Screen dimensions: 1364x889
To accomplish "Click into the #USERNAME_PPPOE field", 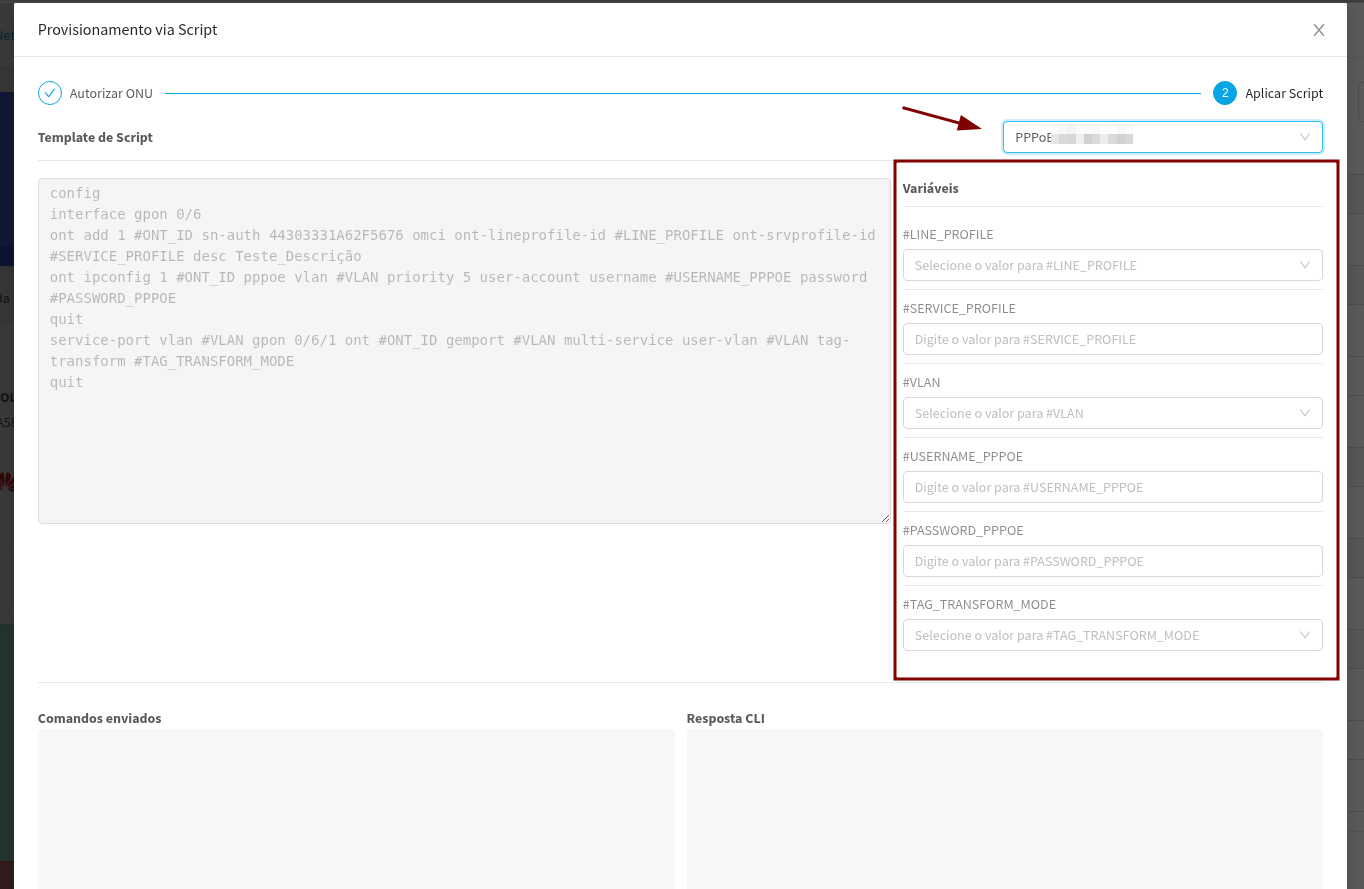I will coord(1112,487).
